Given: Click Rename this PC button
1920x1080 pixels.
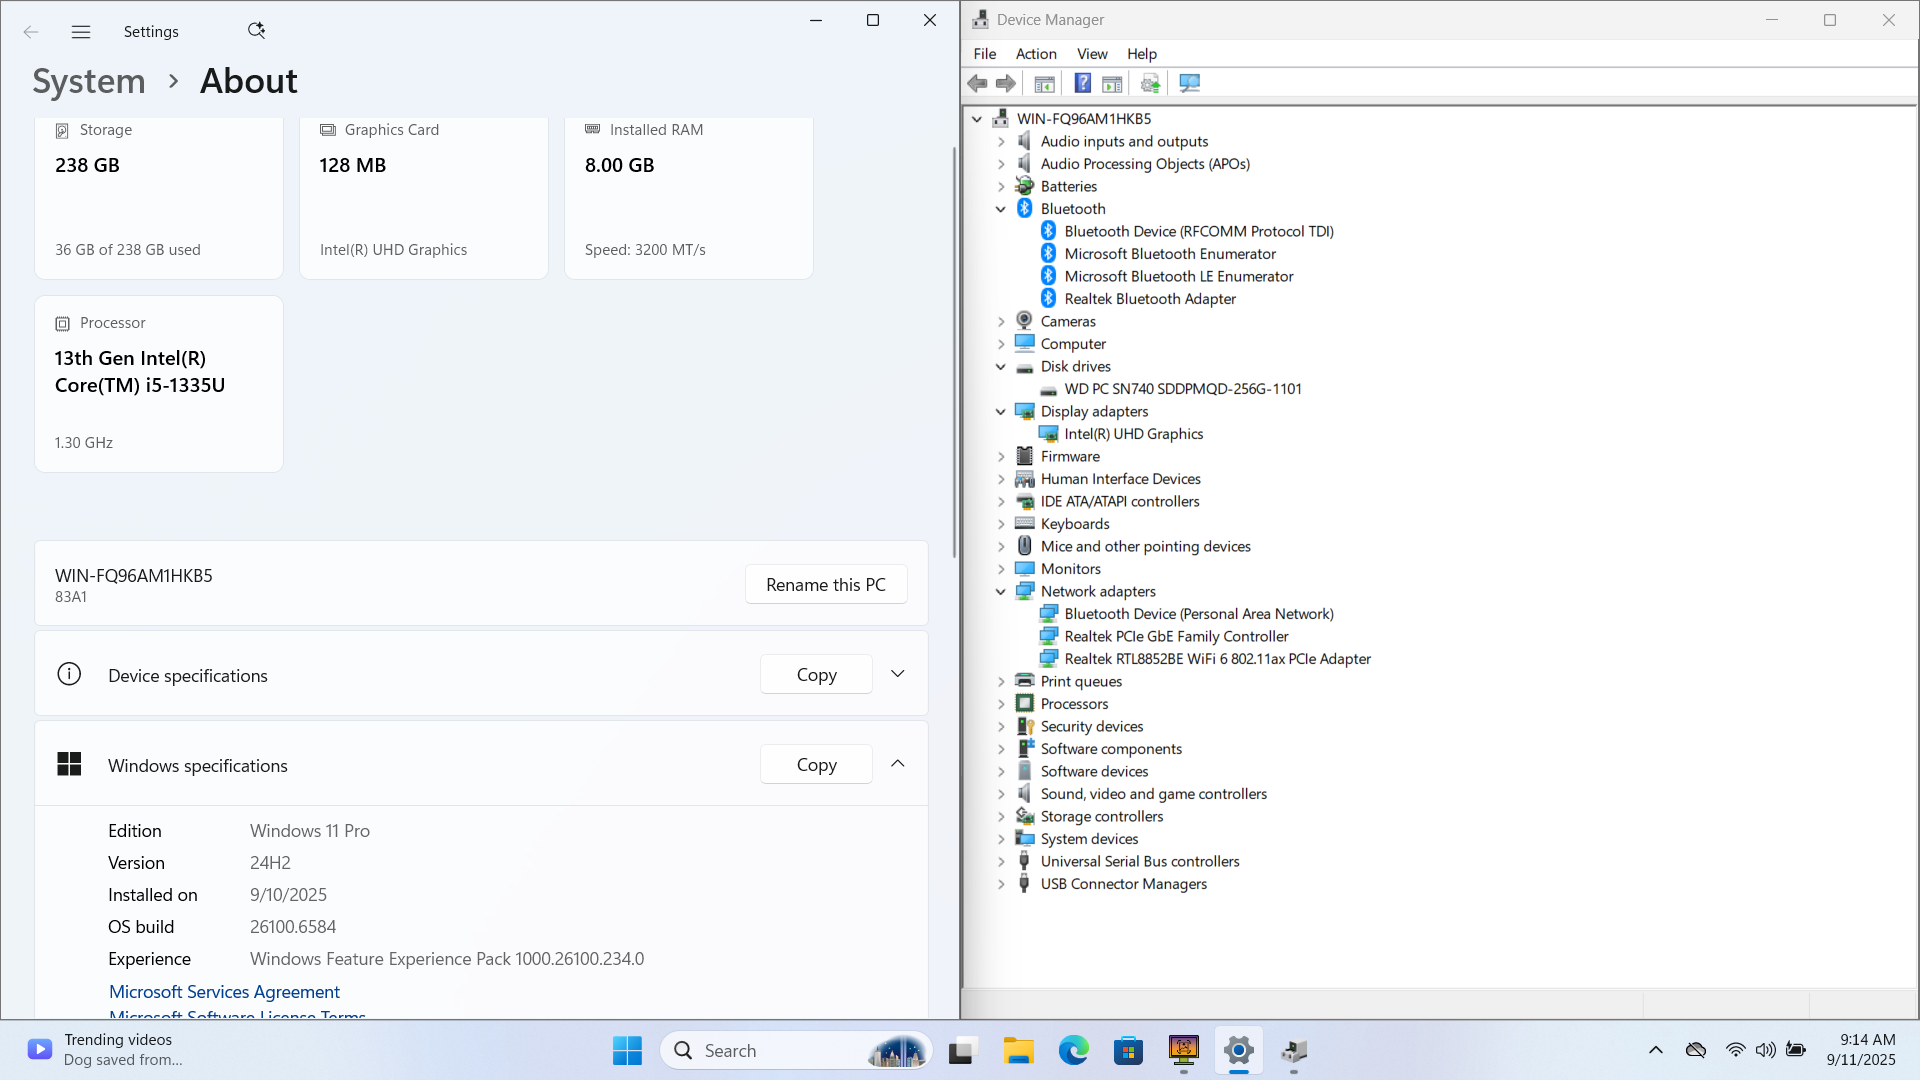Looking at the screenshot, I should 825,585.
